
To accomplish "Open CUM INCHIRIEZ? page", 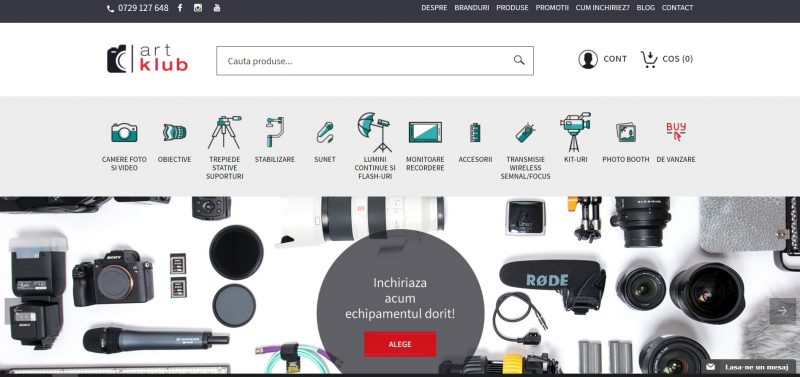I will [x=603, y=8].
